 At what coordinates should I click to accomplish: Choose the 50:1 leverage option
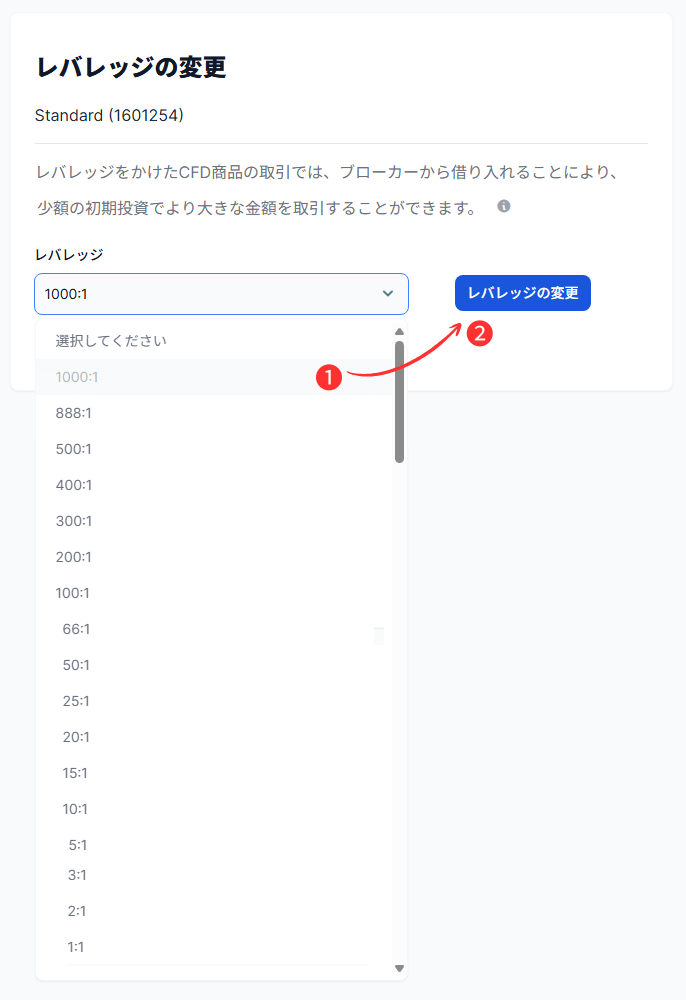76,665
